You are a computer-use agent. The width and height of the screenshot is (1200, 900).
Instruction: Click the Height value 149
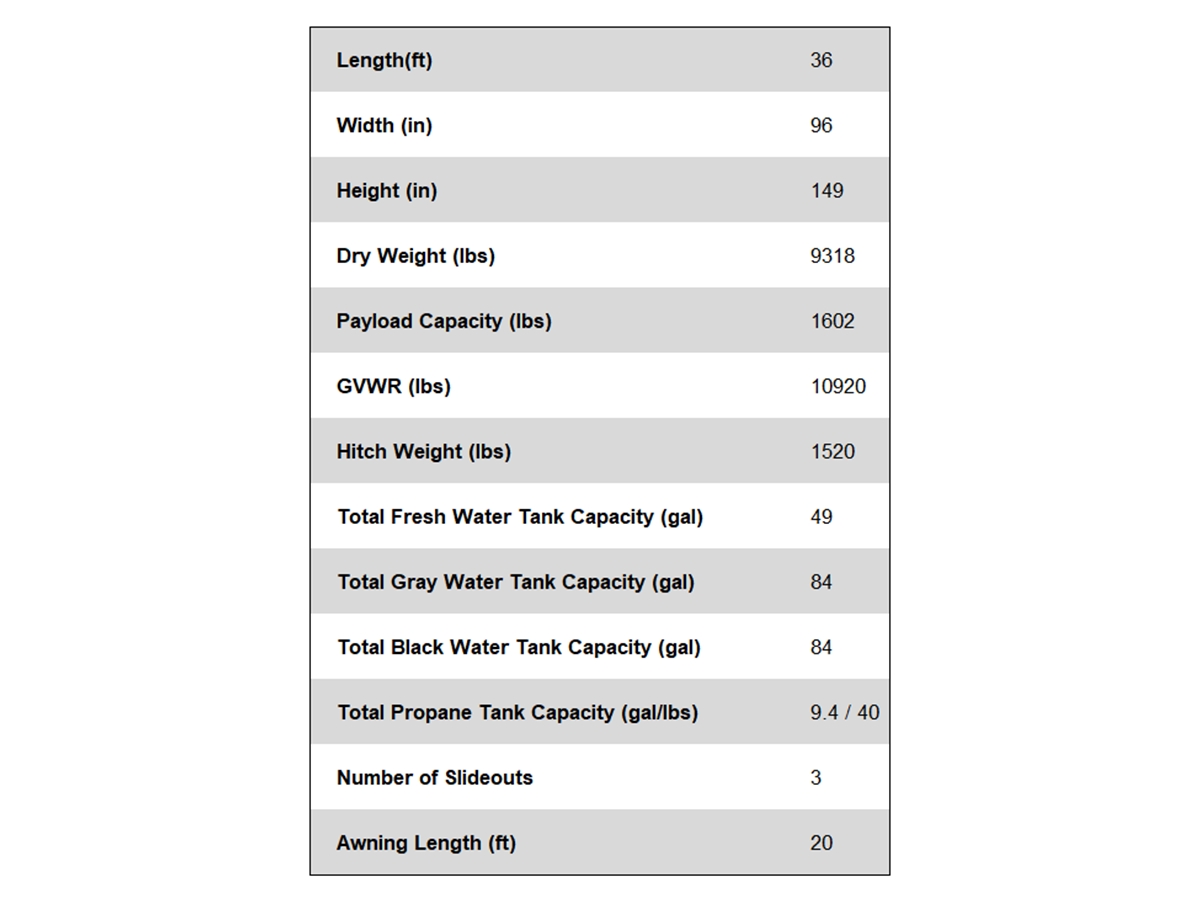(x=826, y=191)
